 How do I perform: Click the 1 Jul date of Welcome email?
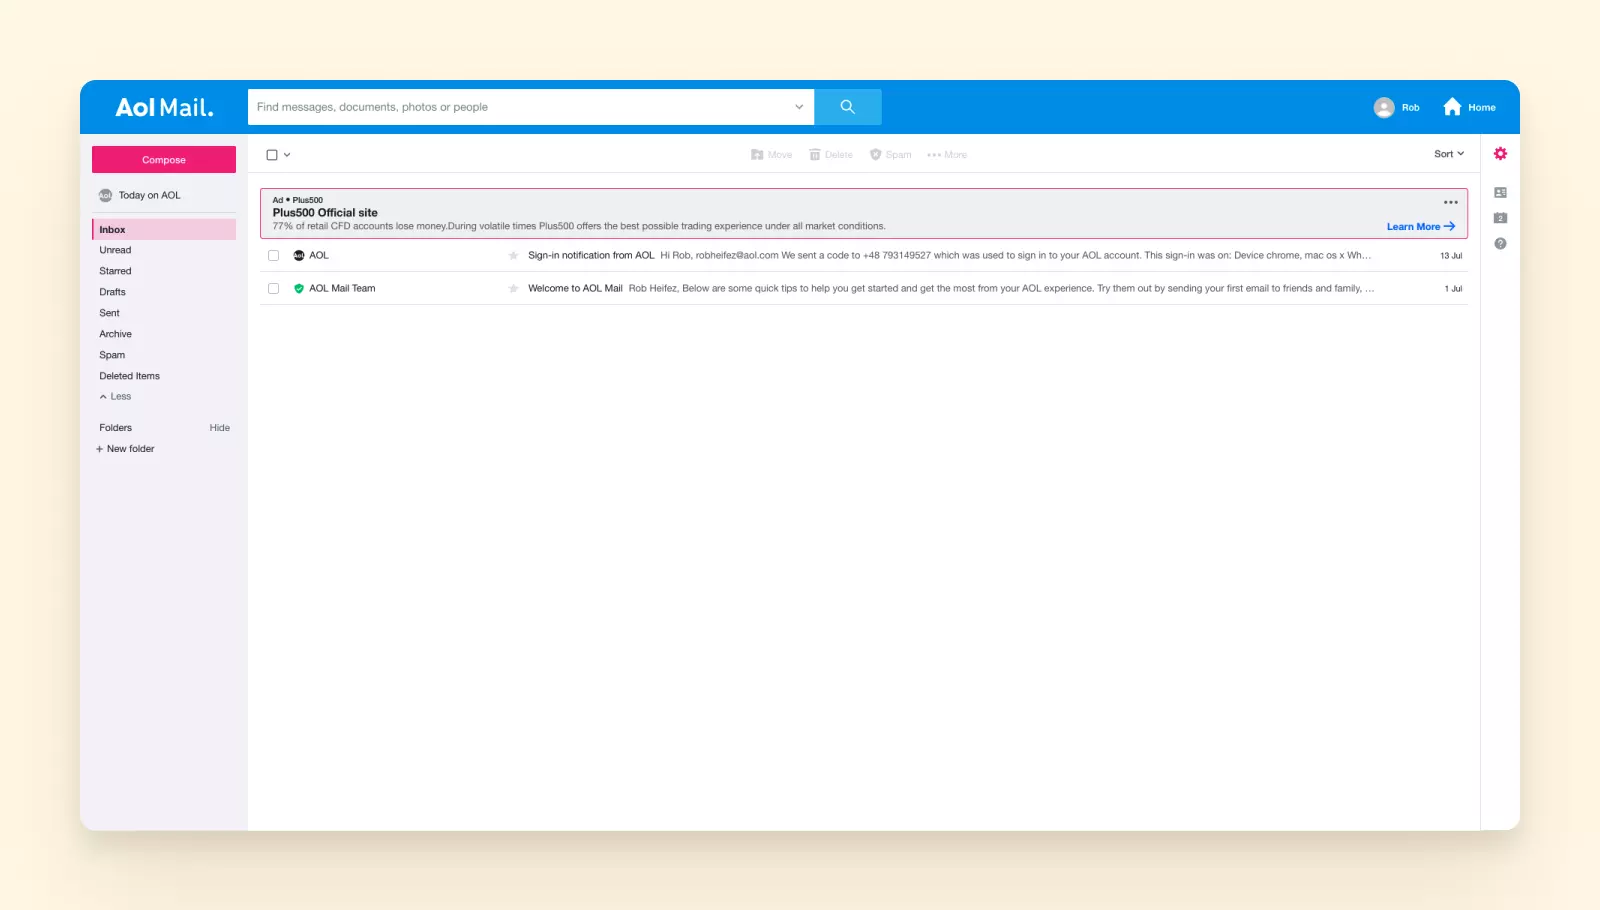[x=1453, y=289]
